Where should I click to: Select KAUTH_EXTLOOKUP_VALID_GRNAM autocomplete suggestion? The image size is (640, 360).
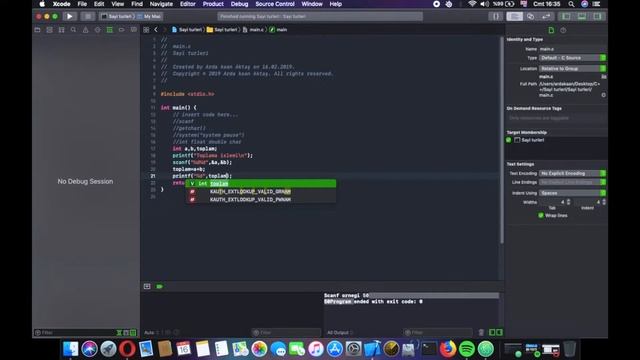(x=261, y=191)
